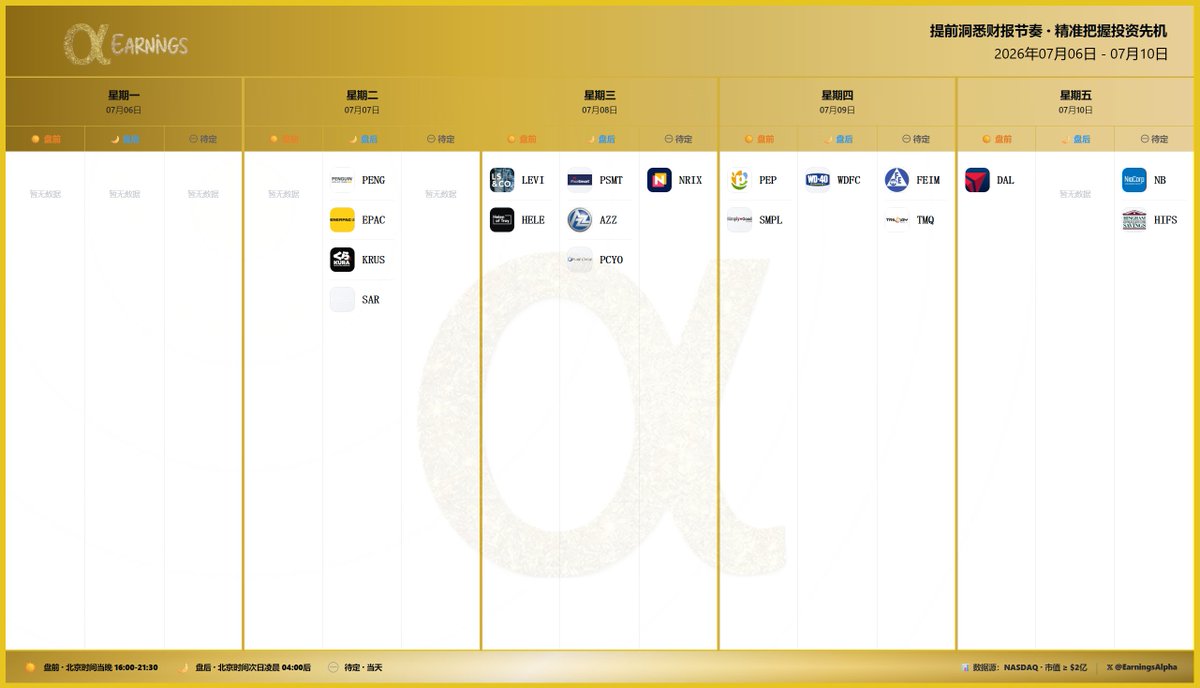Select Friday's 盘前 column header
1200x688 pixels.
point(997,139)
